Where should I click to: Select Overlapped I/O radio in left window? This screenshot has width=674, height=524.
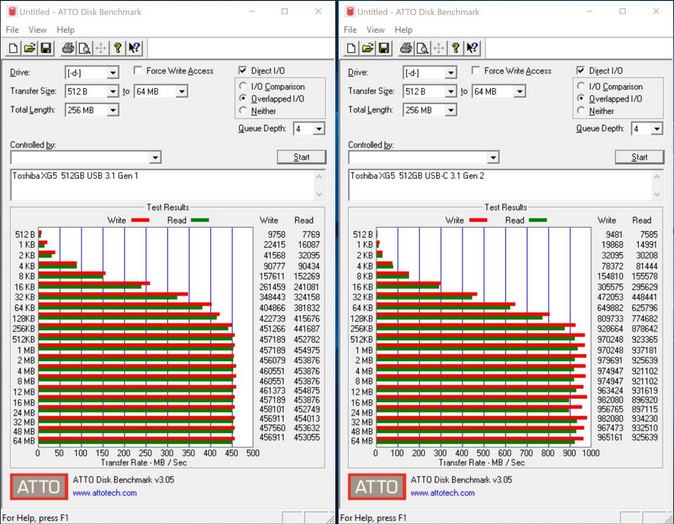(243, 98)
